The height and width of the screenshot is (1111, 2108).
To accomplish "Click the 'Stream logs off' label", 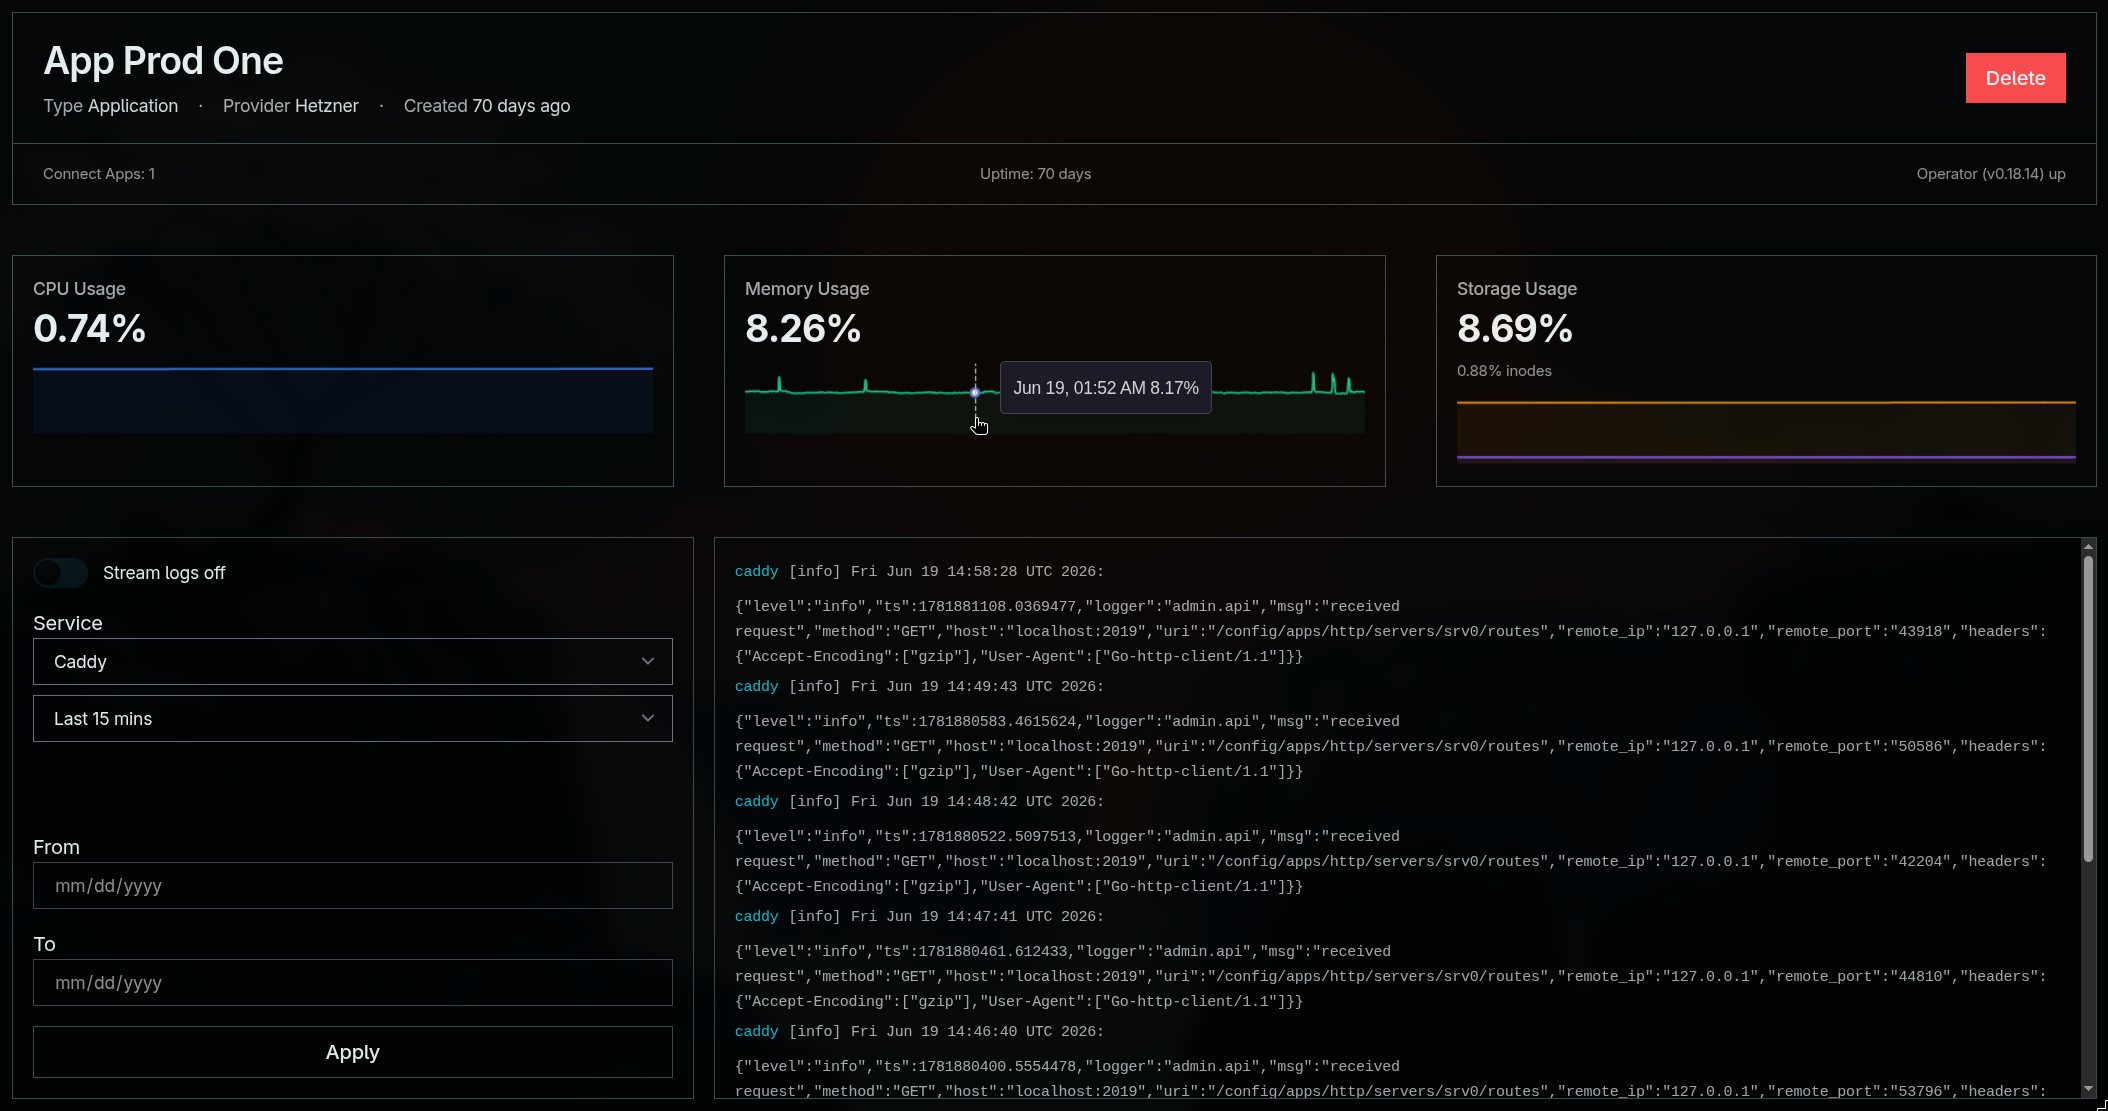I will pyautogui.click(x=164, y=573).
